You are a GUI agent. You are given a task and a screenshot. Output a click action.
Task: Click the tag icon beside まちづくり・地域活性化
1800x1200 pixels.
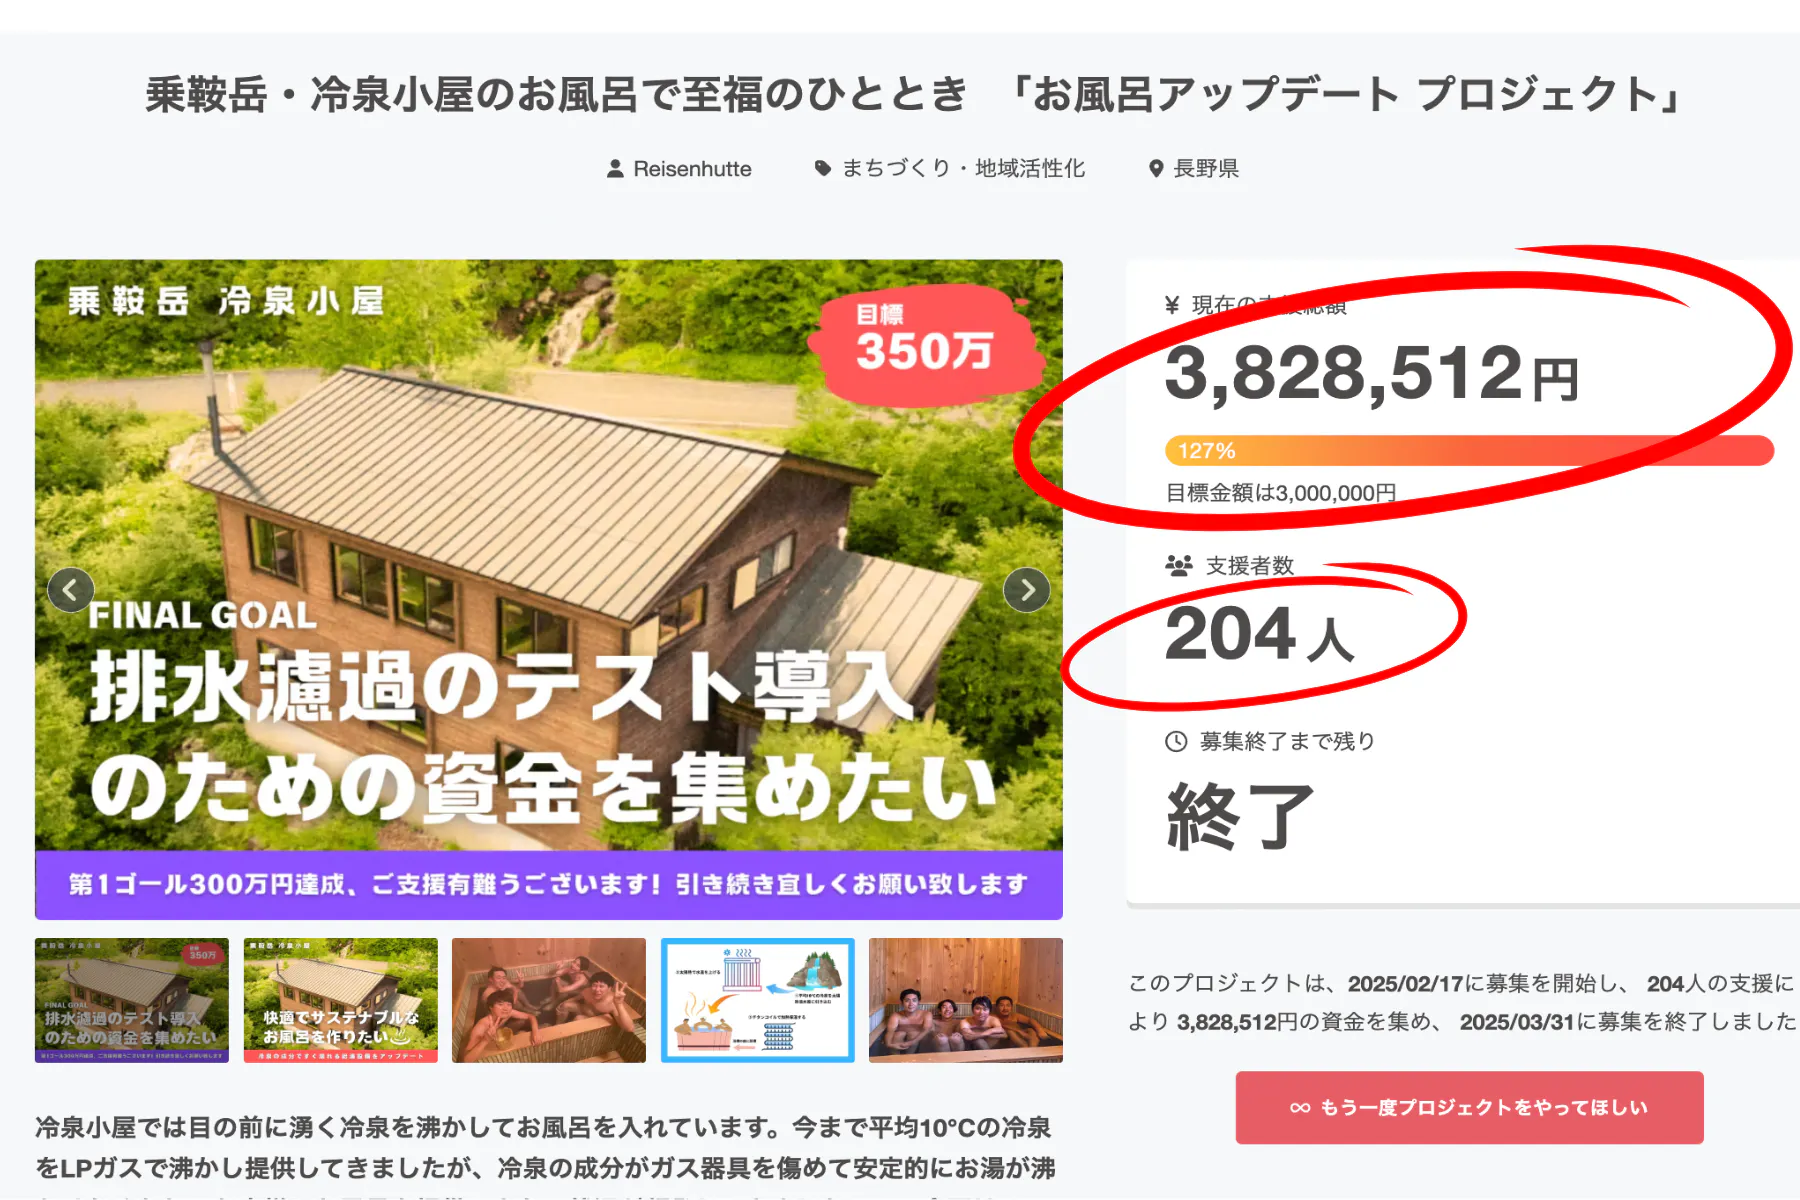(x=822, y=168)
